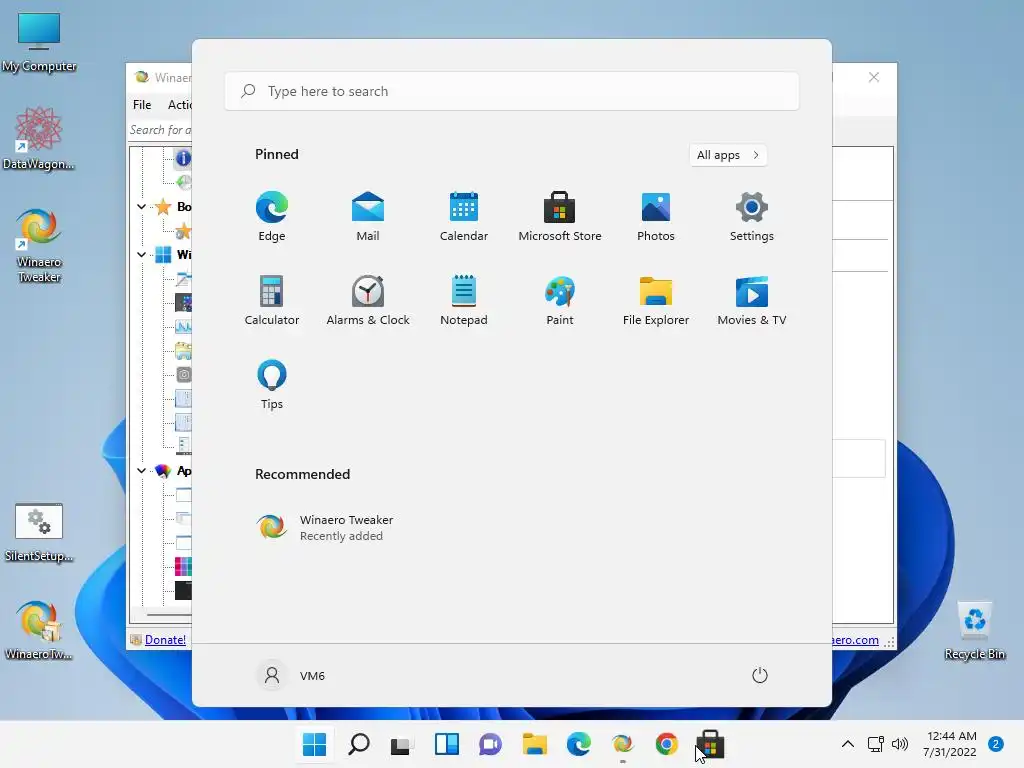The image size is (1024, 768).
Task: Open the Calendar app
Action: pyautogui.click(x=464, y=216)
